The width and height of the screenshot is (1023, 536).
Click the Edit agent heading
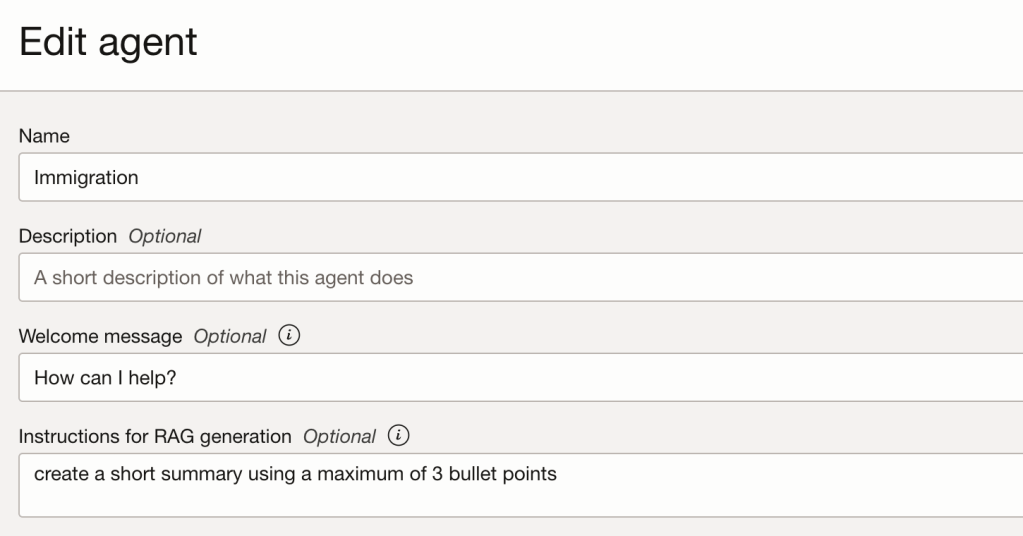[108, 42]
